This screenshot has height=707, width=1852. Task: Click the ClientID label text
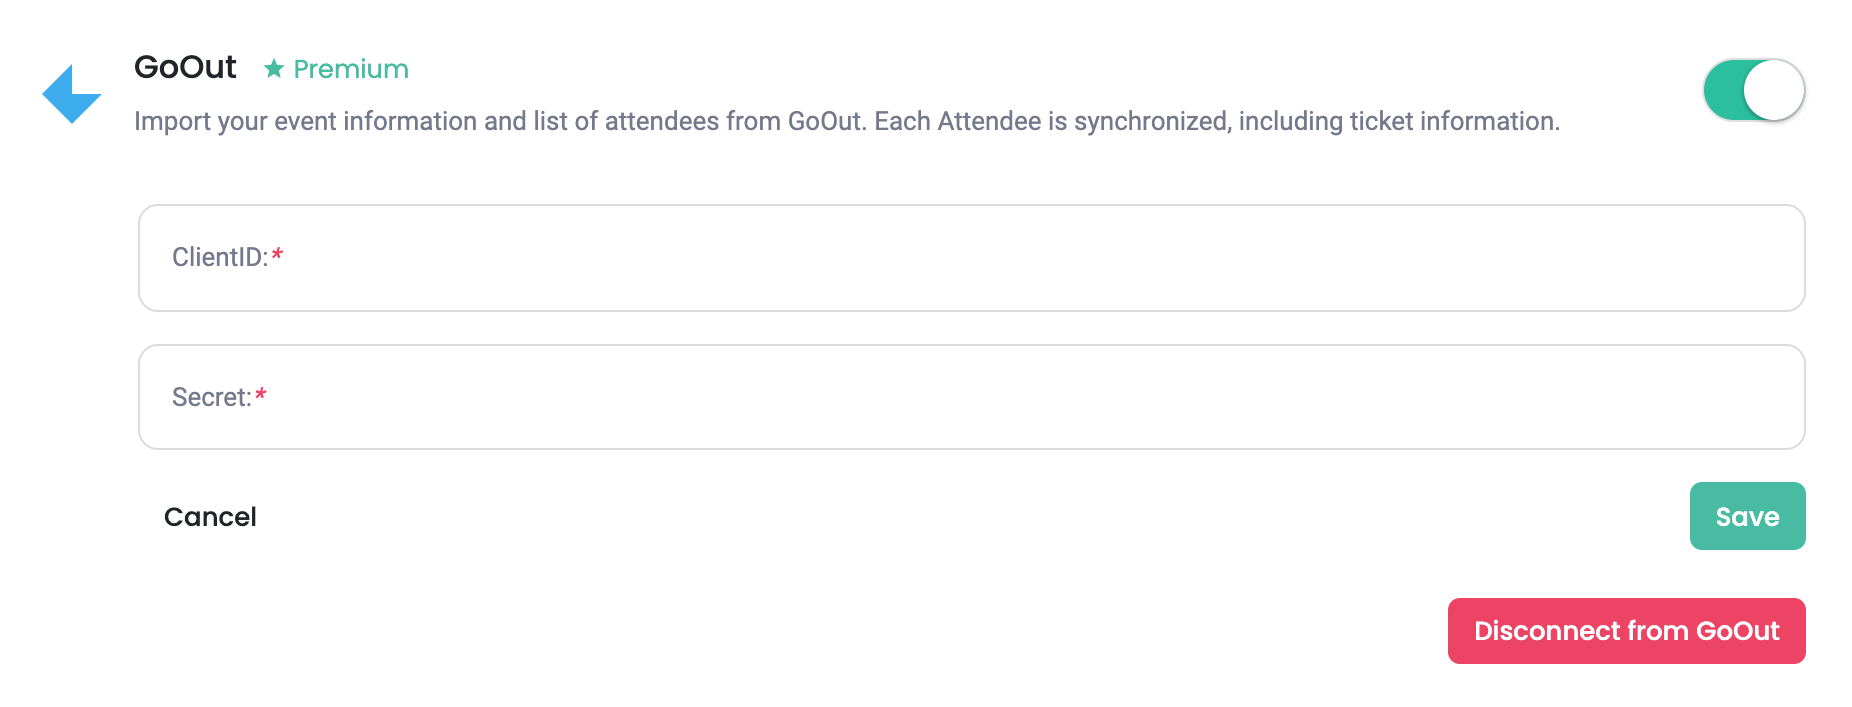[220, 257]
